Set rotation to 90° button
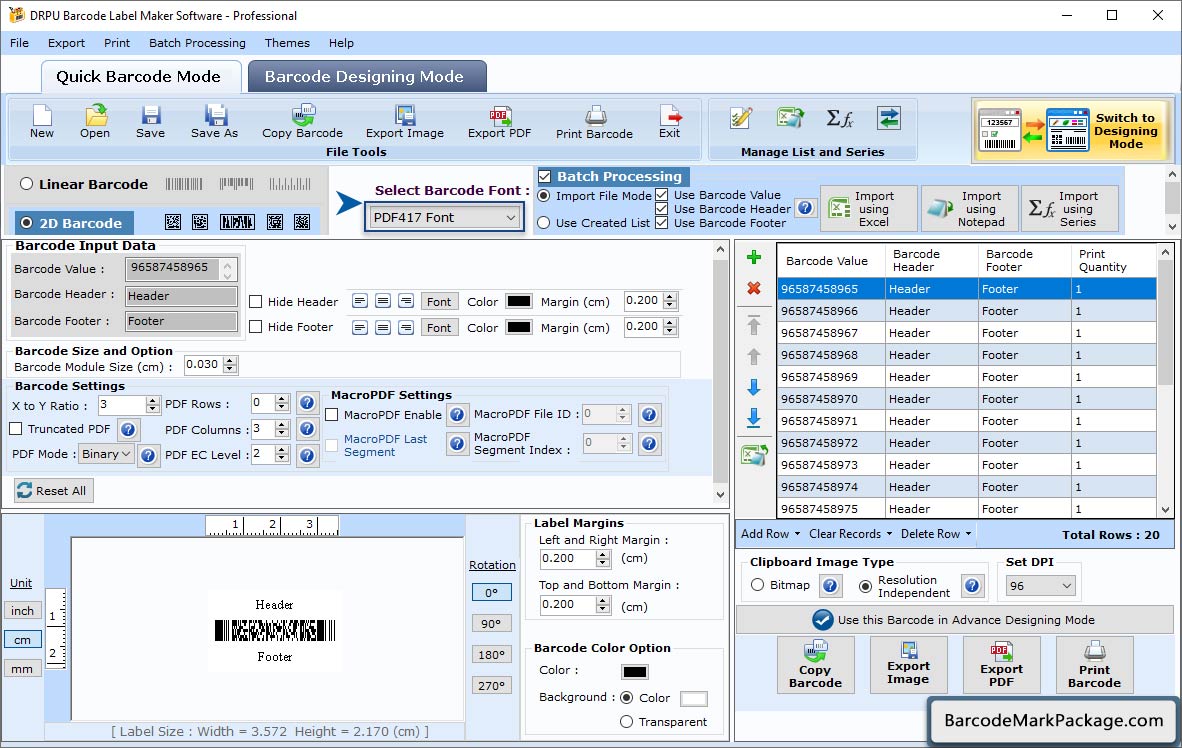The image size is (1182, 748). pyautogui.click(x=491, y=624)
